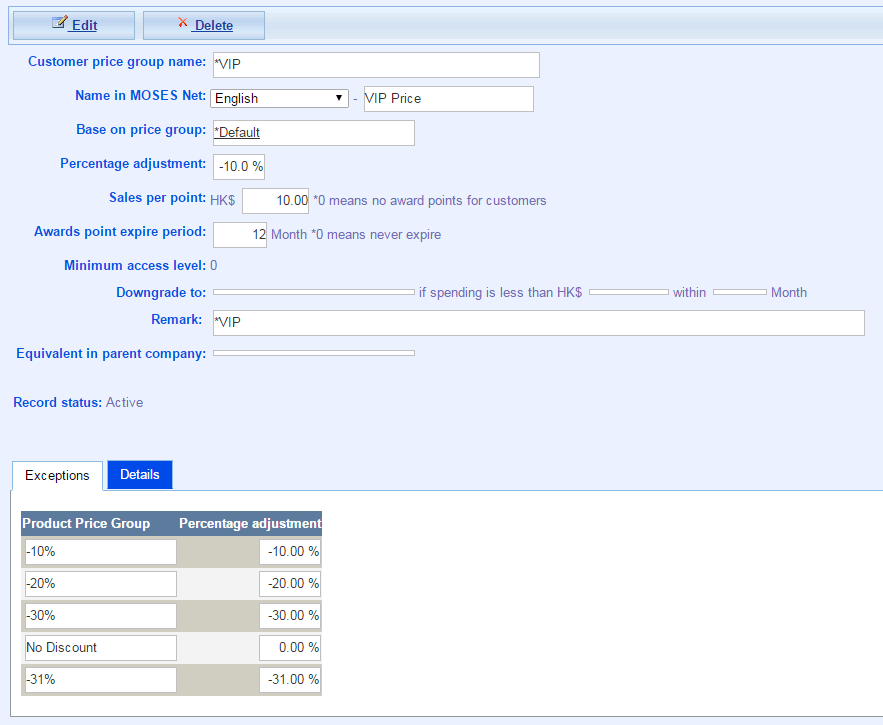Select the No Discount product price group cell
Viewport: 883px width, 725px height.
click(x=101, y=648)
